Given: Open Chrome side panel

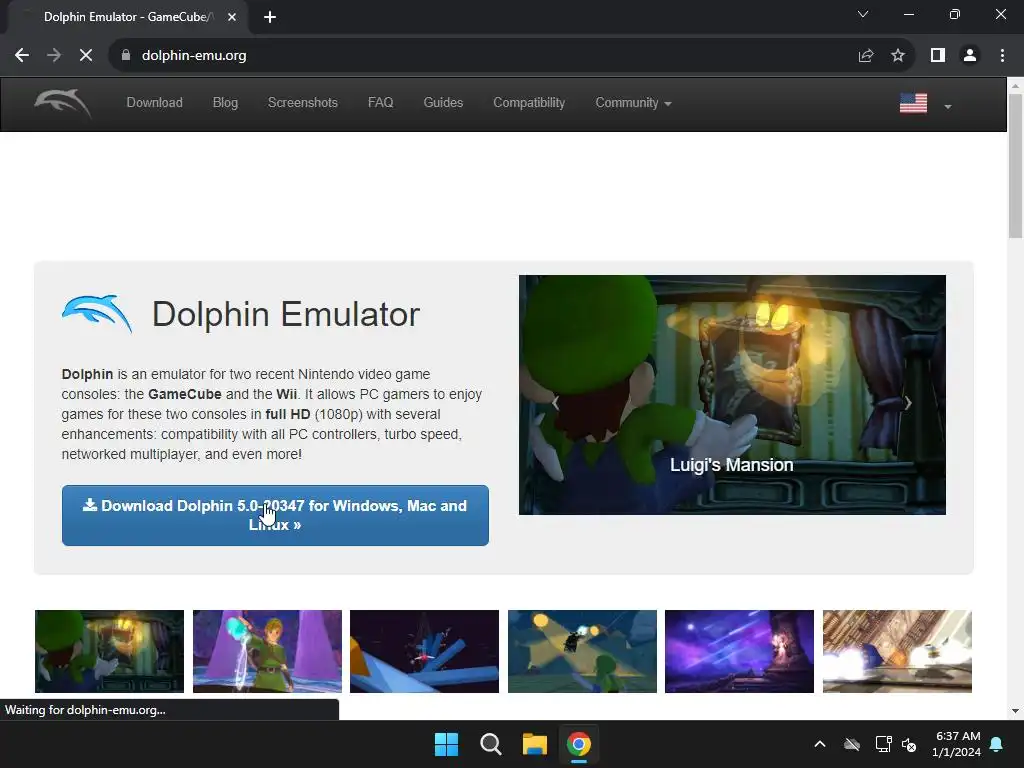Looking at the screenshot, I should (938, 56).
